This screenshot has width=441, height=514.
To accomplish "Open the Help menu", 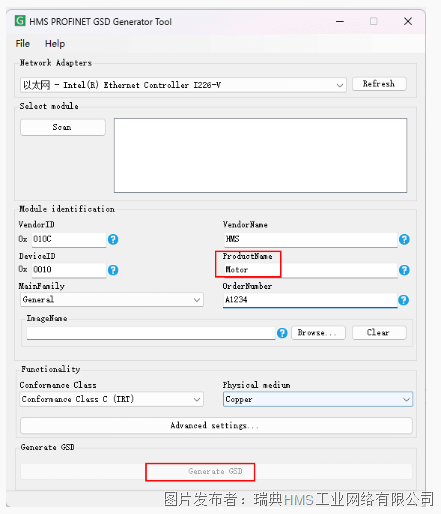I will [x=55, y=44].
